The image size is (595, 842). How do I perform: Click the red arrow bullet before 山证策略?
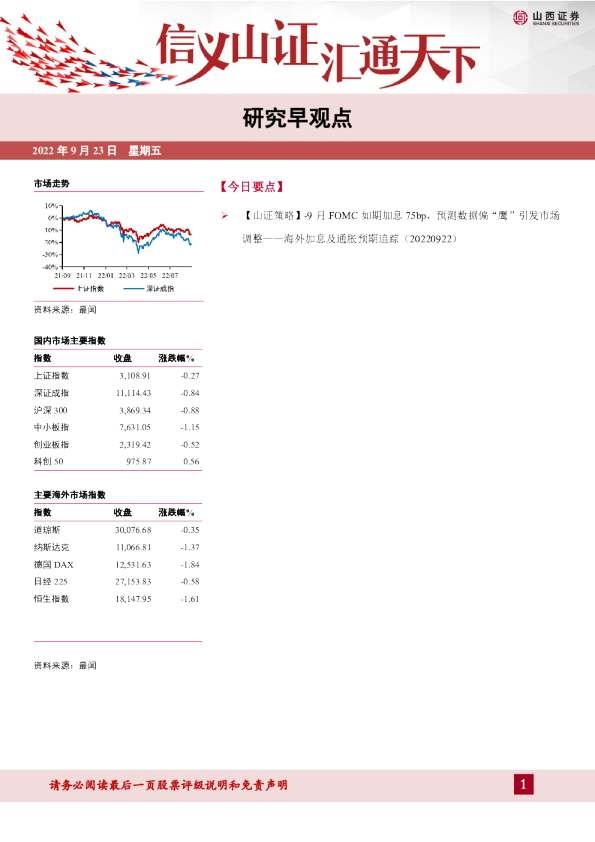coord(224,216)
